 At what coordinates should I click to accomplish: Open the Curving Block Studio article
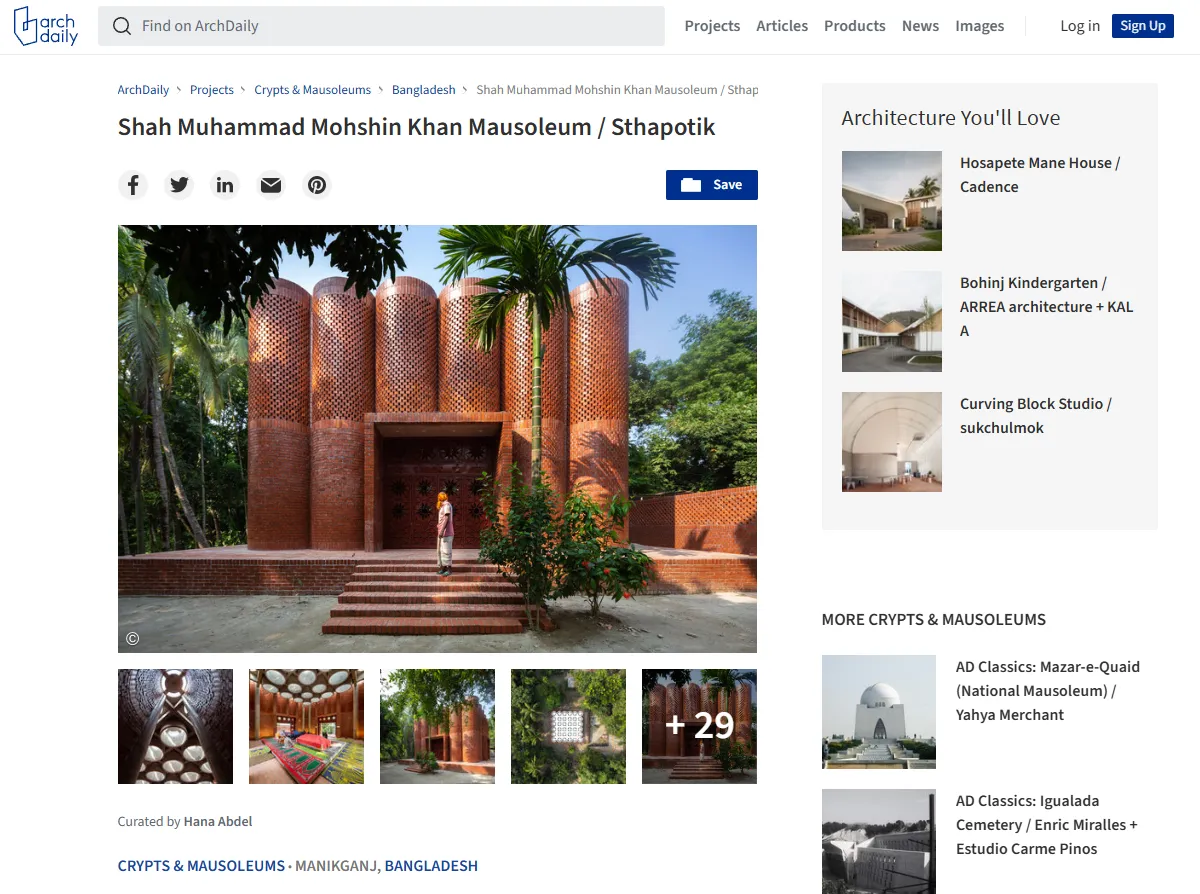coord(1036,416)
